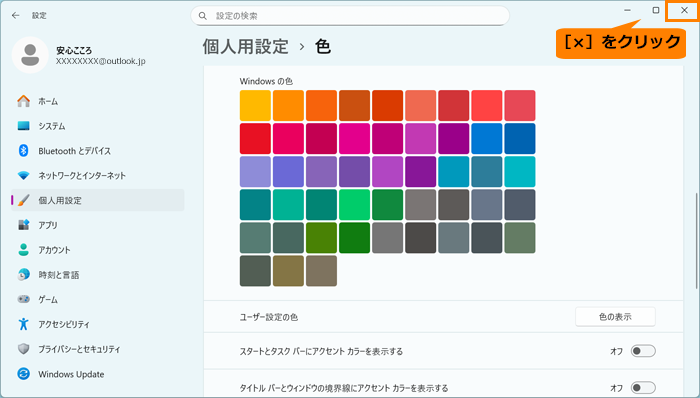
Task: Open アクセシビリティ settings
Action: 64,324
